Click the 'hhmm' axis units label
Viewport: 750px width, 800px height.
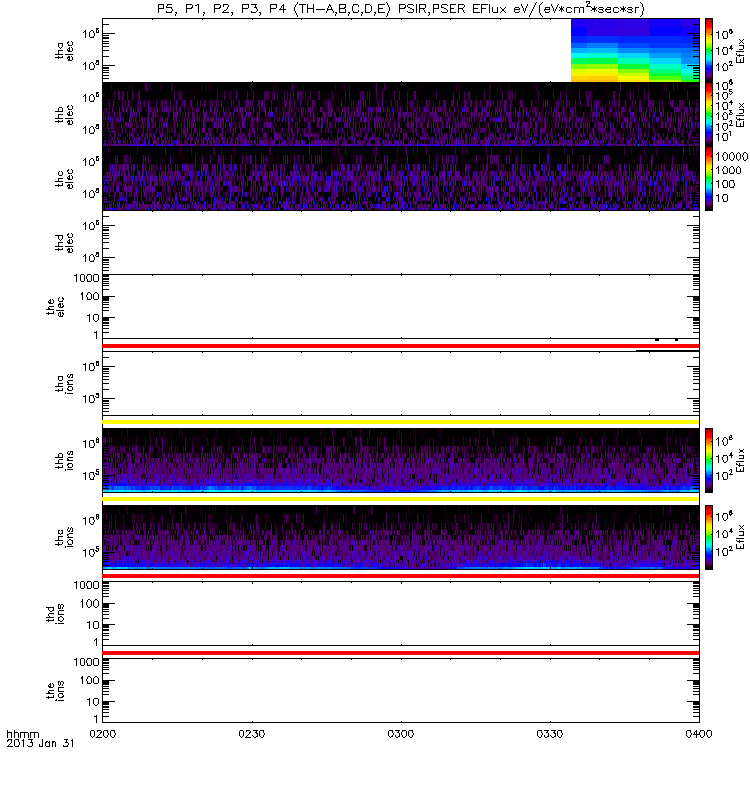22,734
